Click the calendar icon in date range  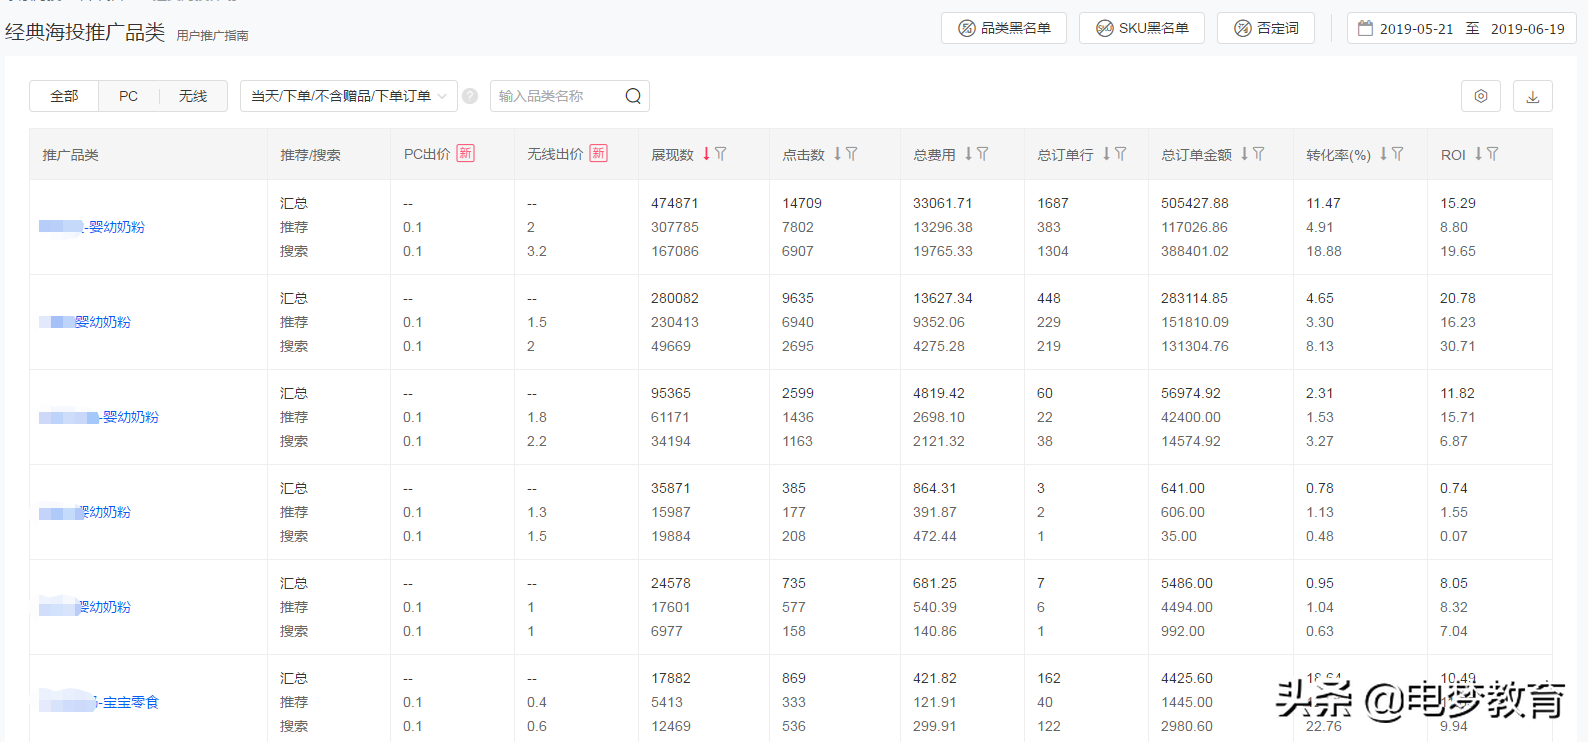[1365, 28]
